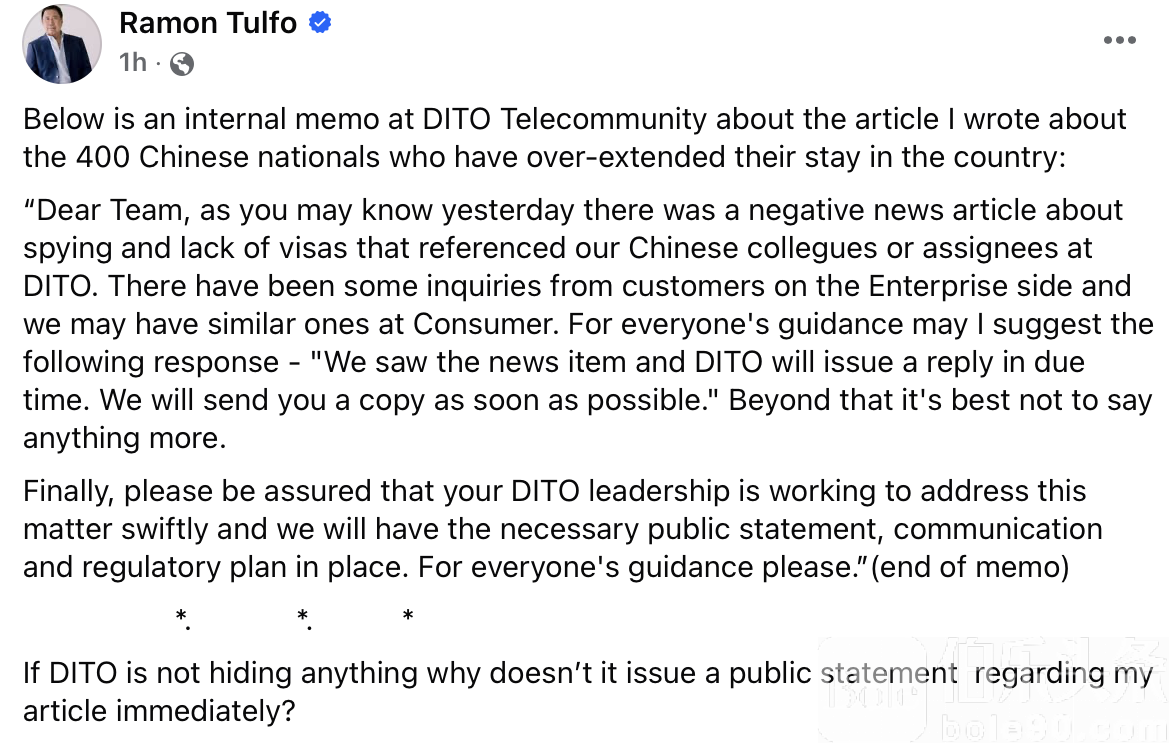Click the Ramon Tulfo author name
The height and width of the screenshot is (748, 1174).
208,23
